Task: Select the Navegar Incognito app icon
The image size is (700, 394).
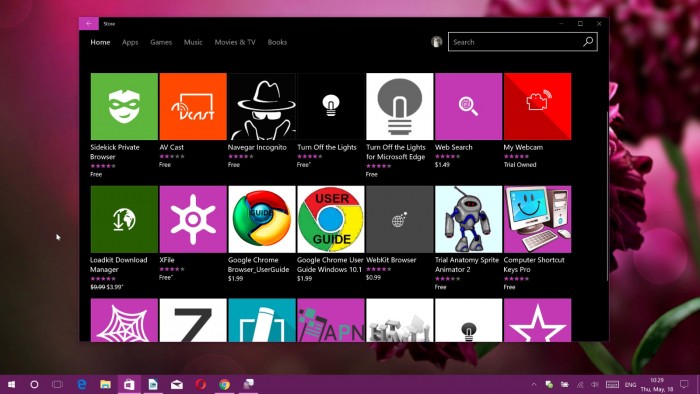Action: click(262, 106)
